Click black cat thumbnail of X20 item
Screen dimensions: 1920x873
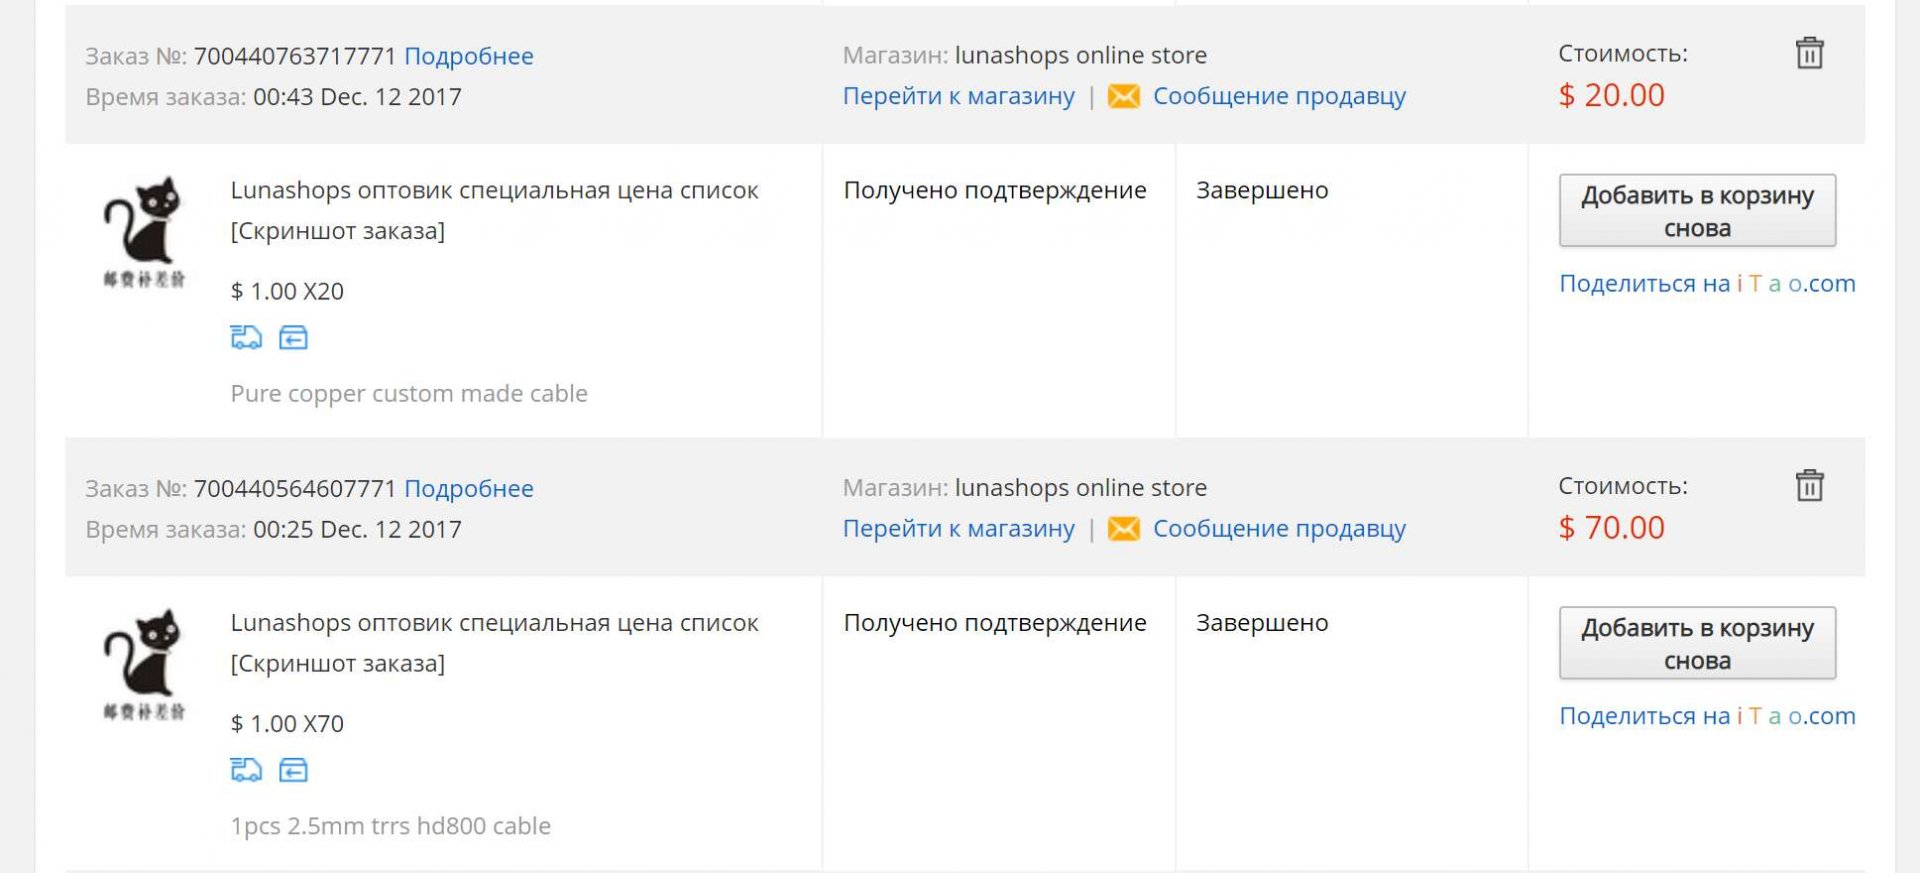[x=144, y=232]
